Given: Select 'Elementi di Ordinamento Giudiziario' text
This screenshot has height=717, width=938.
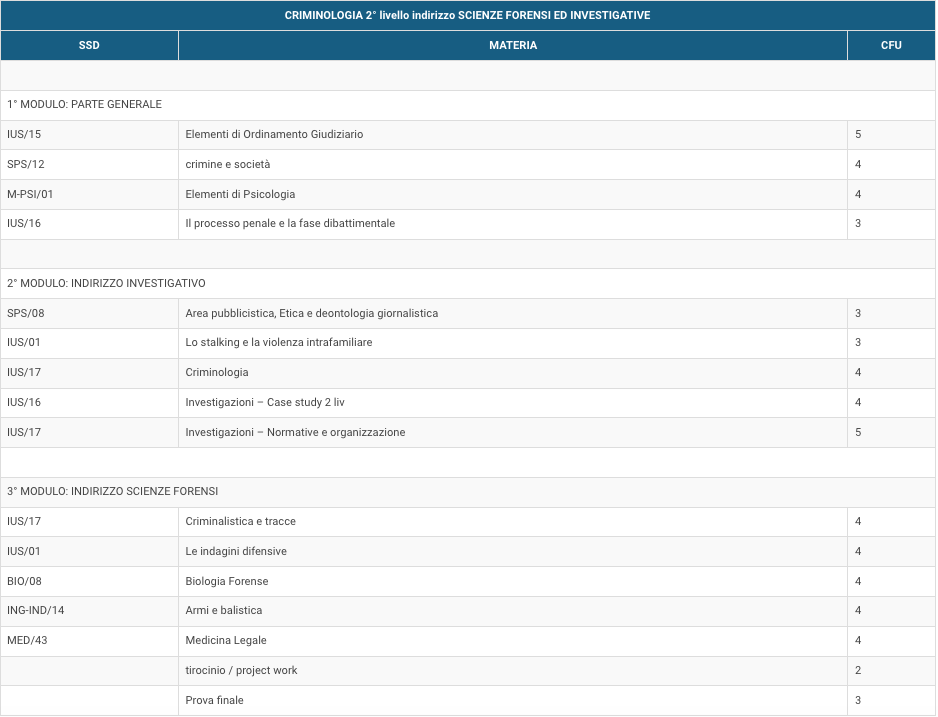Looking at the screenshot, I should coord(274,135).
